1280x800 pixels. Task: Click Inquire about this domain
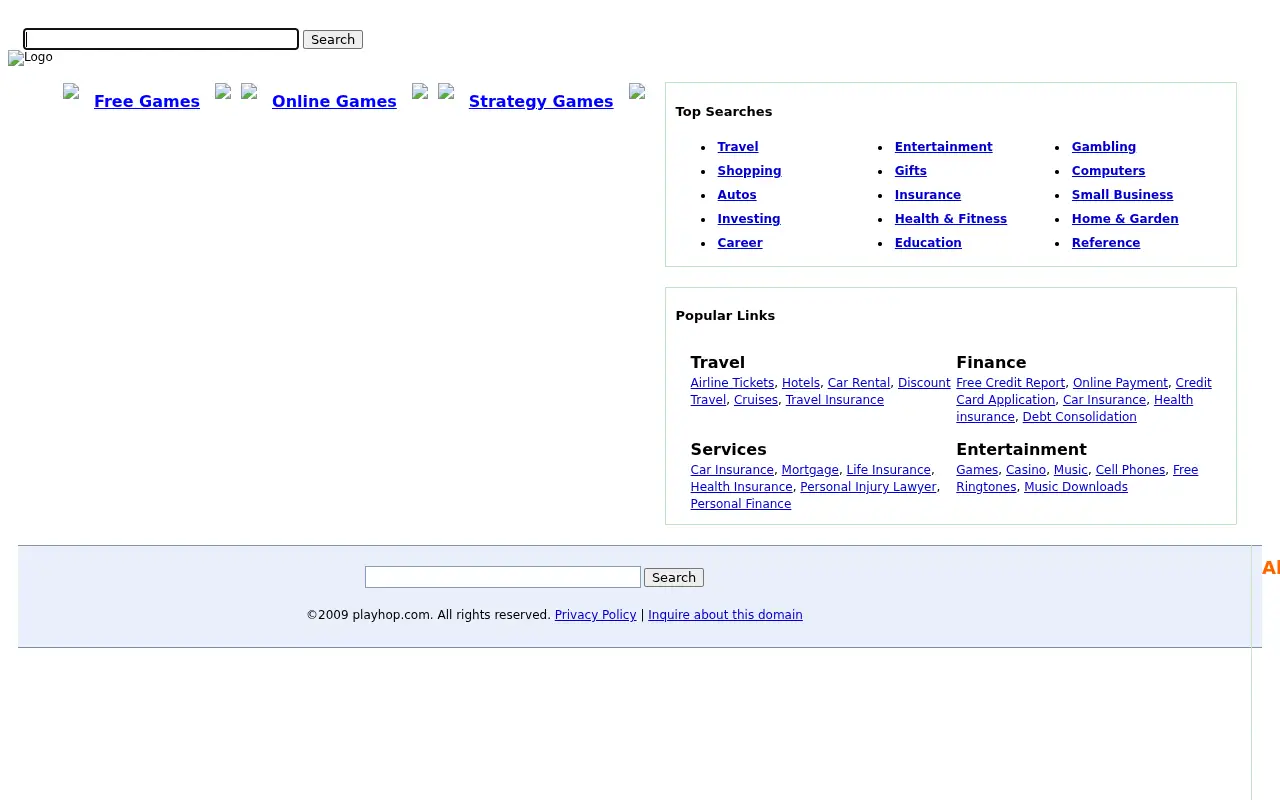tap(725, 615)
